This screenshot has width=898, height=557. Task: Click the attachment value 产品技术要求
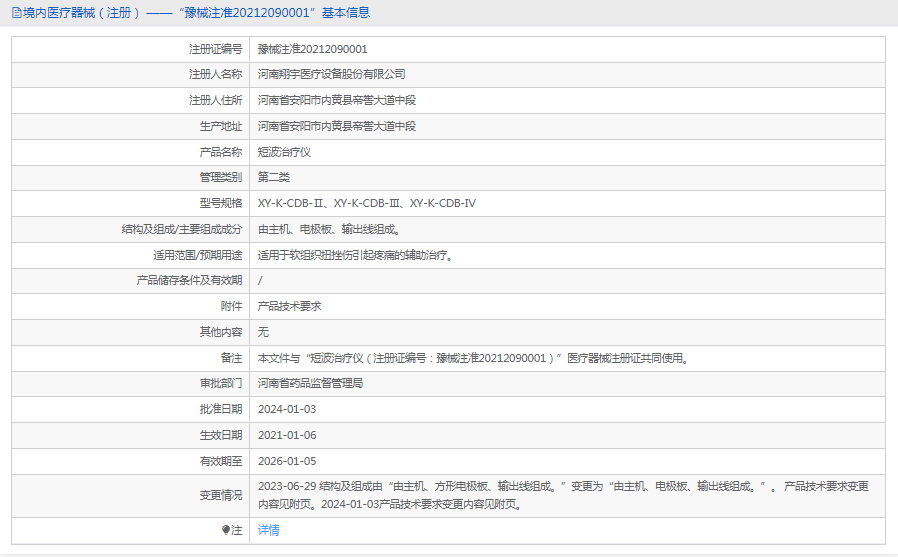click(290, 306)
